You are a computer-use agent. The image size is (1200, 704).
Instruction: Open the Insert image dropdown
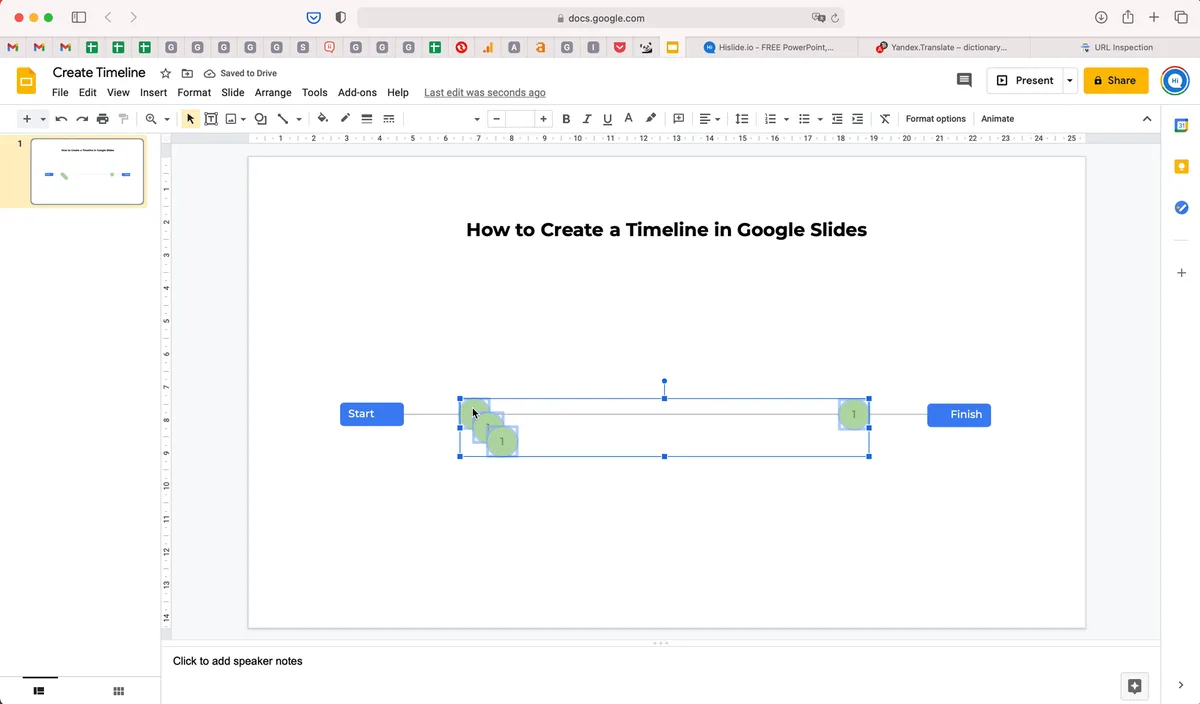[235, 119]
